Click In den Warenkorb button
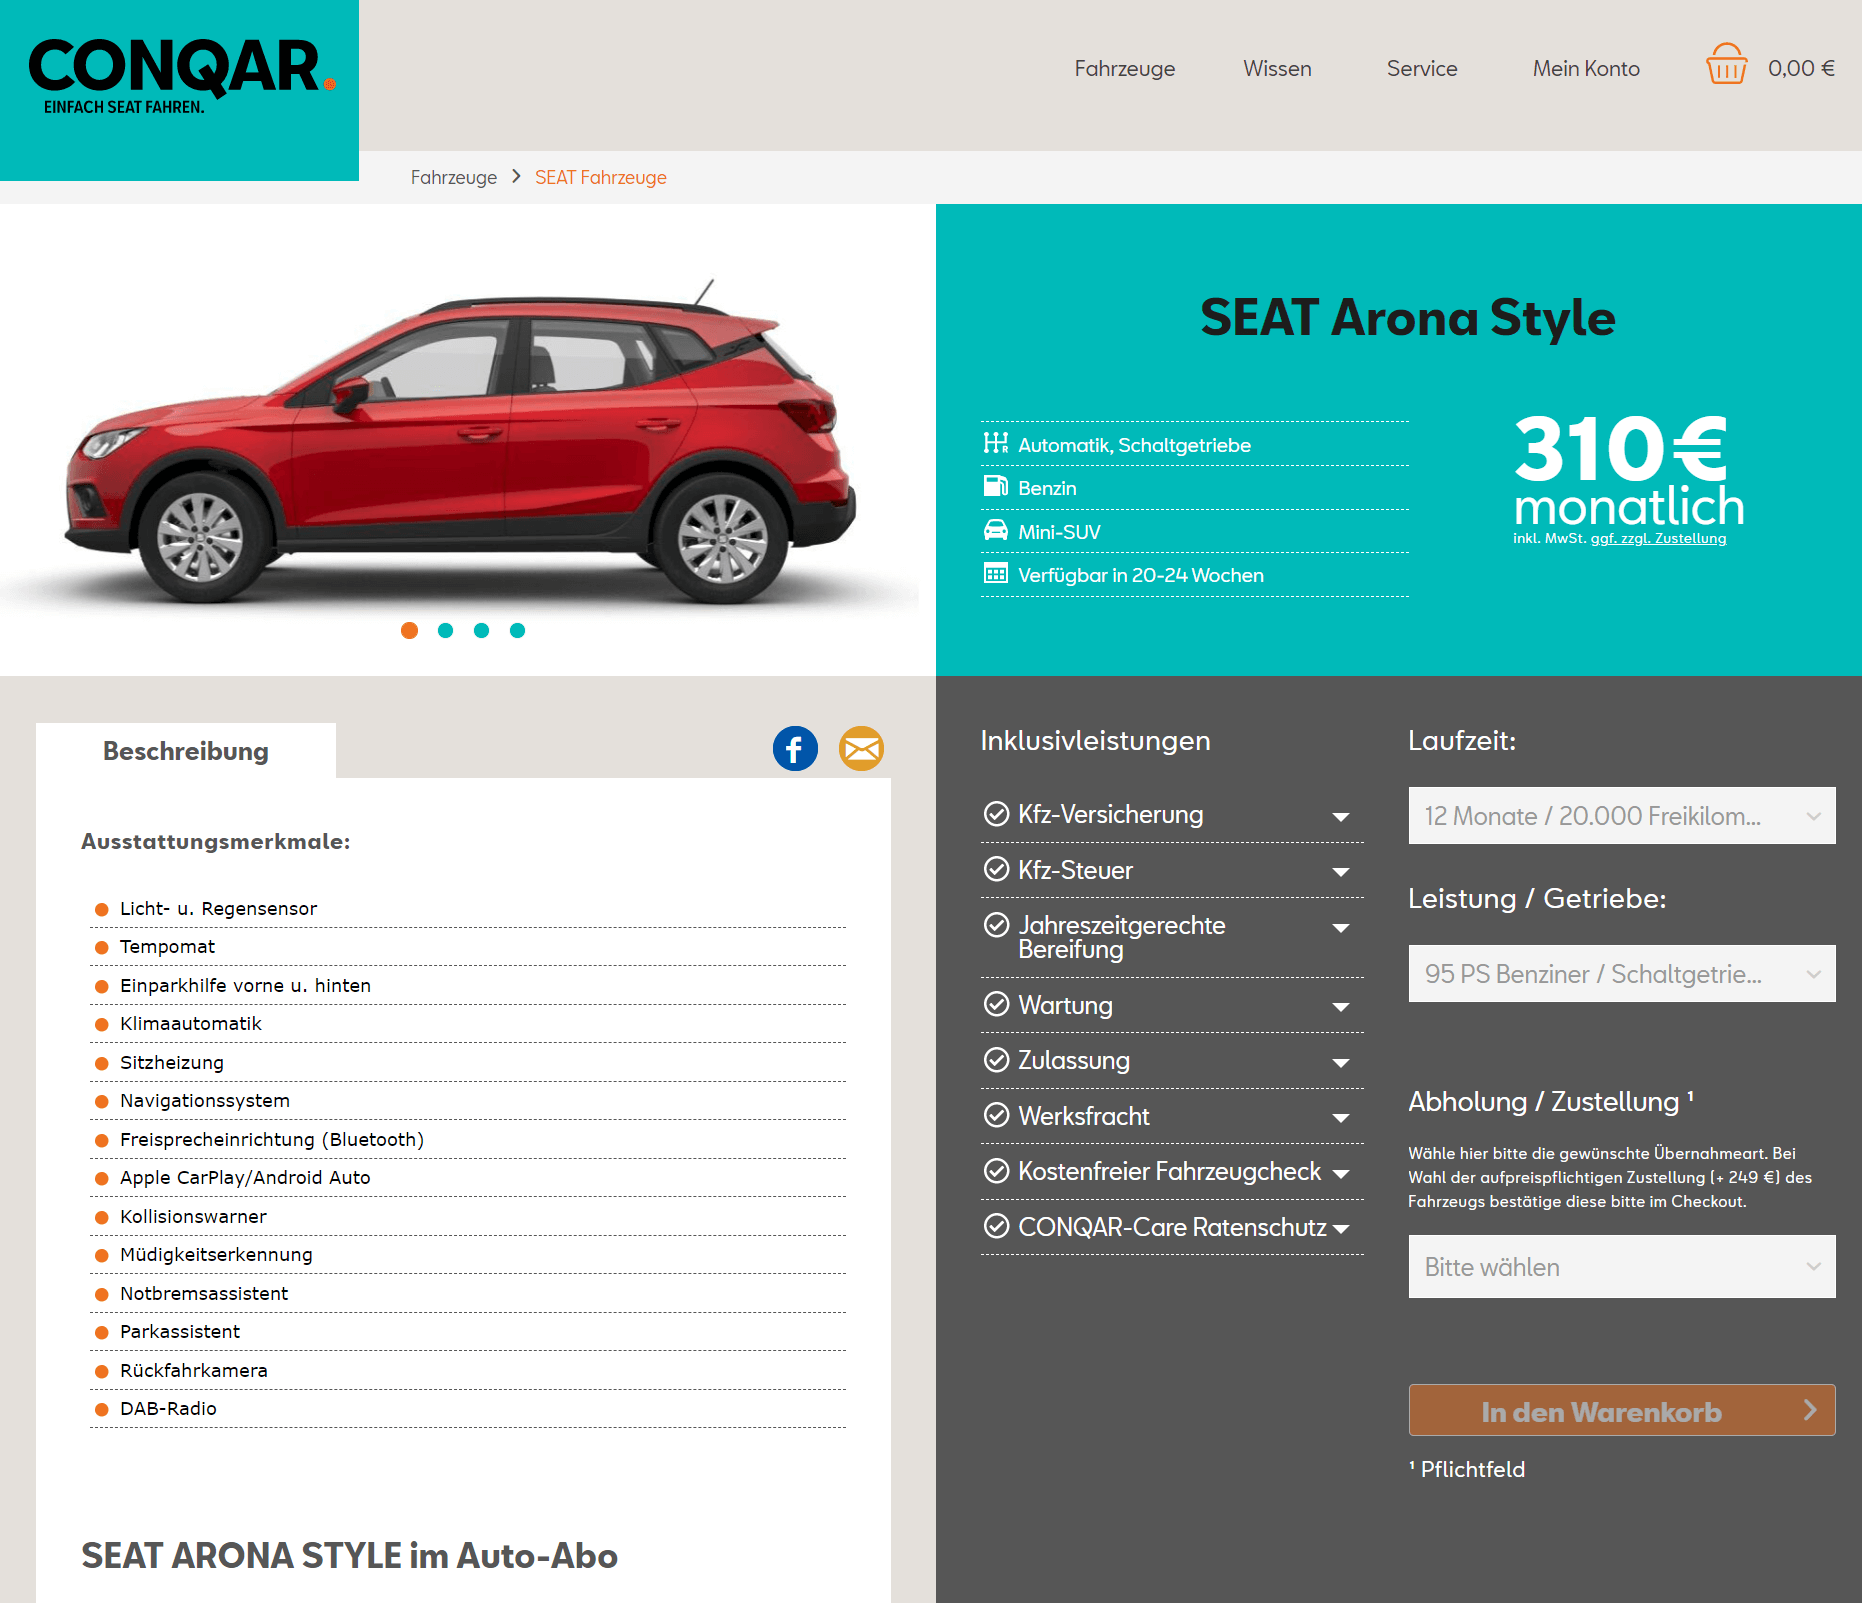 point(1622,1410)
